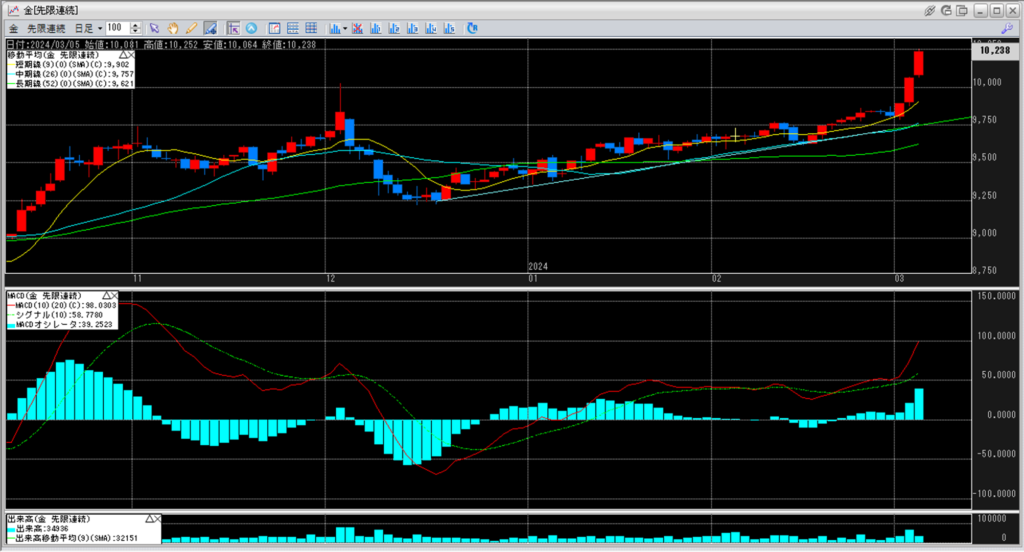Select the arrow pointer tool
Screen dimensions: 1024x552
(155, 27)
